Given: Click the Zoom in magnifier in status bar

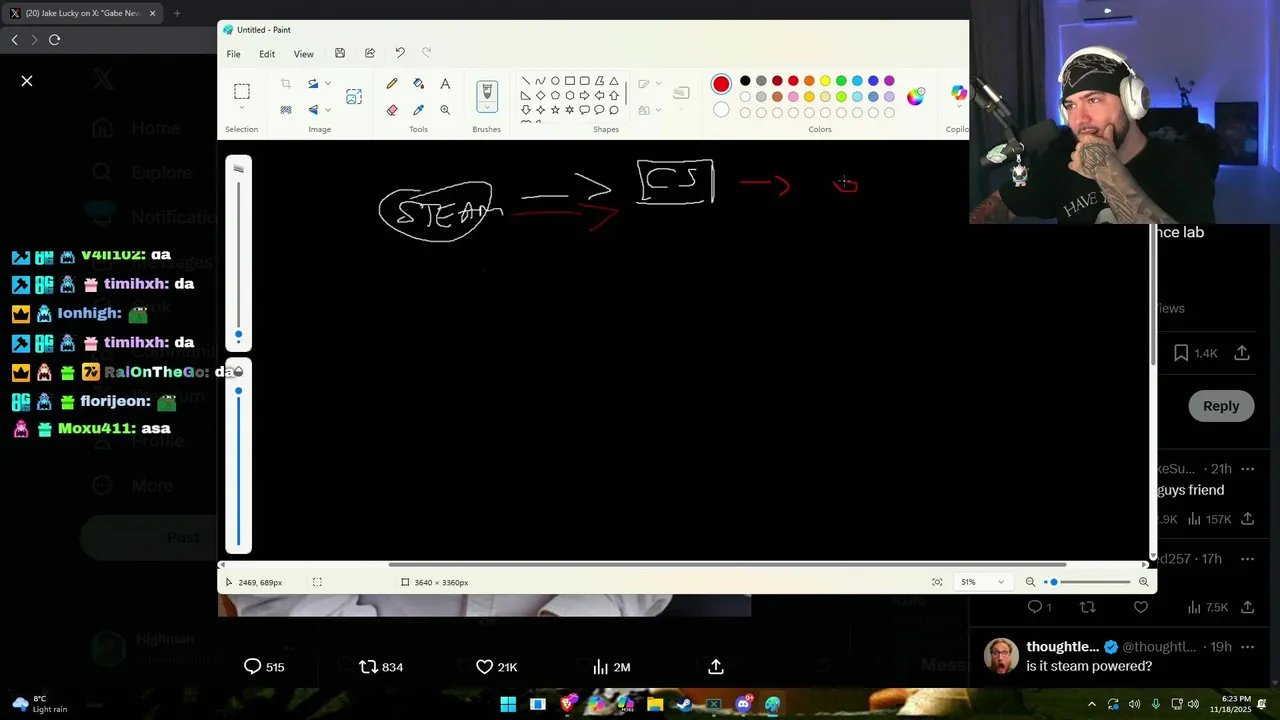Looking at the screenshot, I should pyautogui.click(x=1143, y=582).
